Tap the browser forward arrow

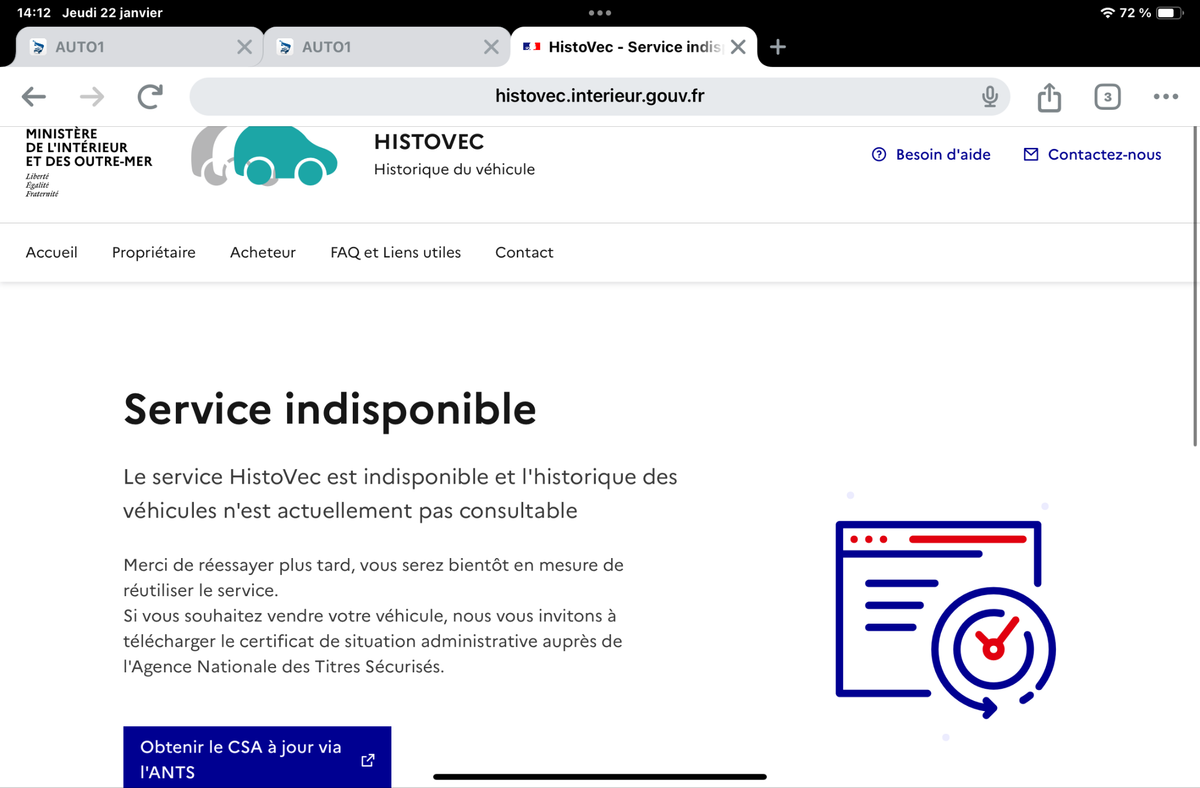pyautogui.click(x=92, y=97)
